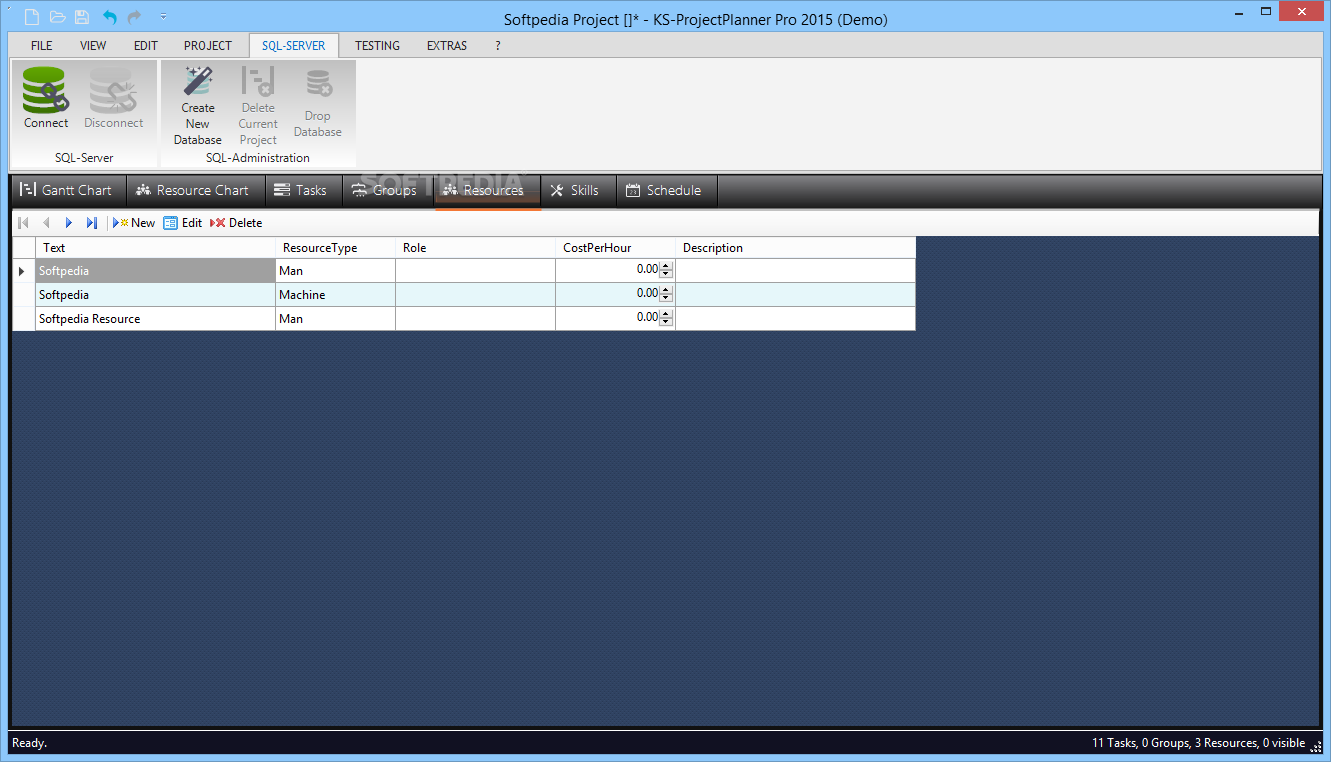Create New Database with wand icon
The image size is (1331, 762).
pos(198,106)
